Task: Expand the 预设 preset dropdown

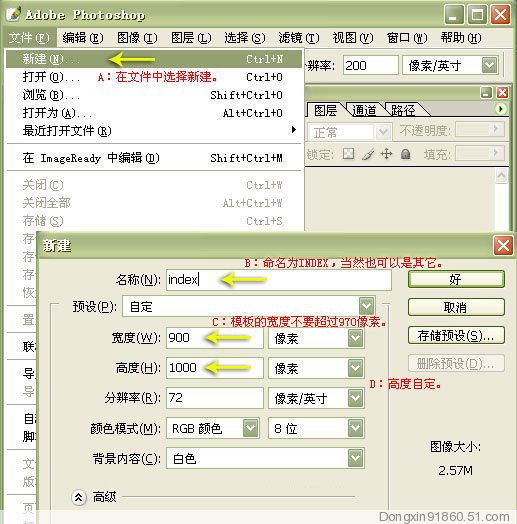Action: click(367, 306)
